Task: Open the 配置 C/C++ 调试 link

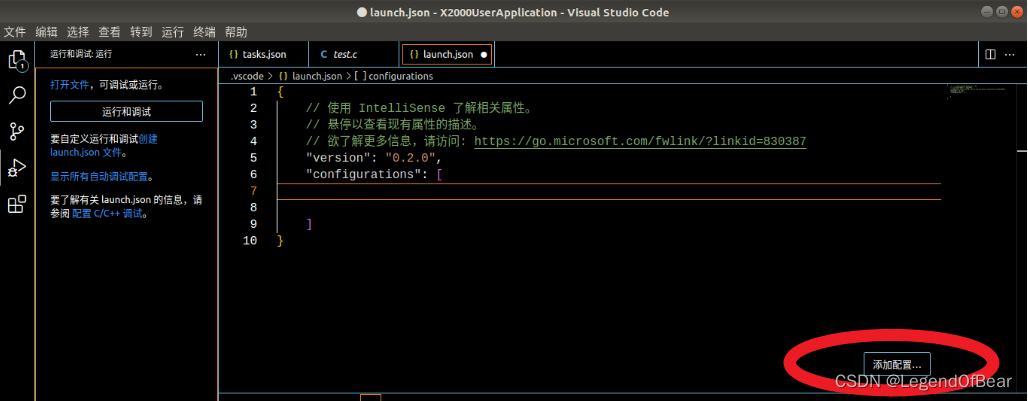Action: [x=107, y=214]
